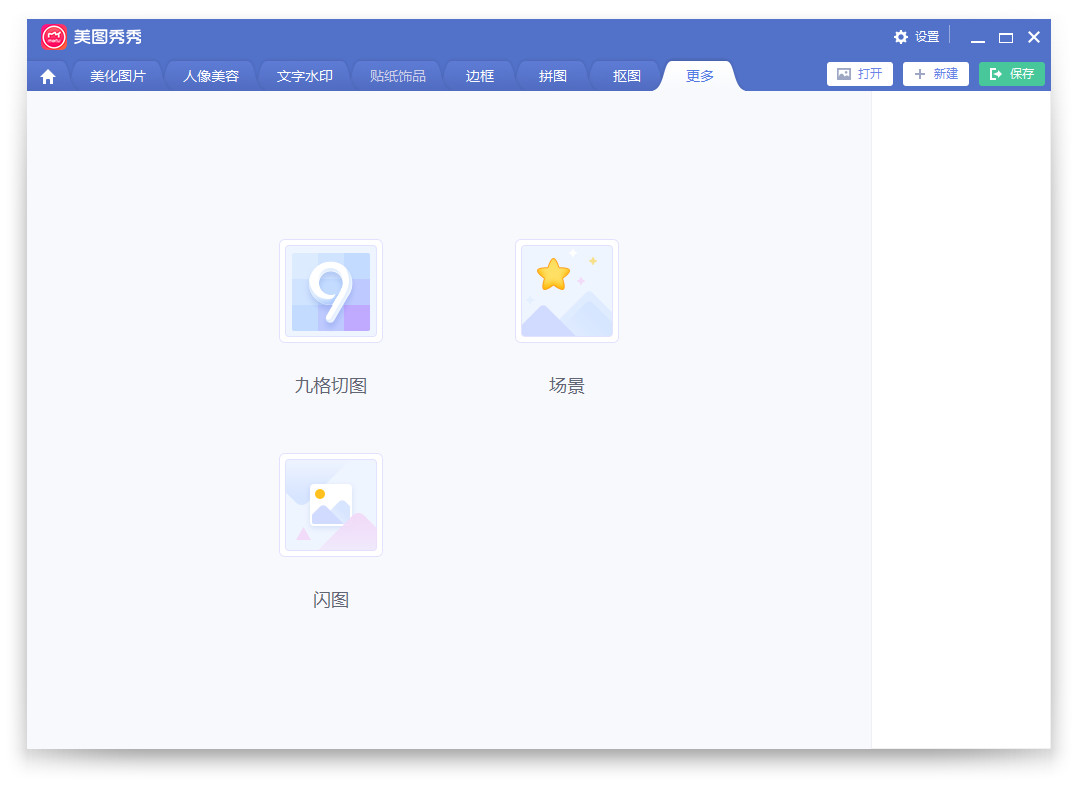Click the 新建 new canvas button
1080x799 pixels.
point(935,74)
